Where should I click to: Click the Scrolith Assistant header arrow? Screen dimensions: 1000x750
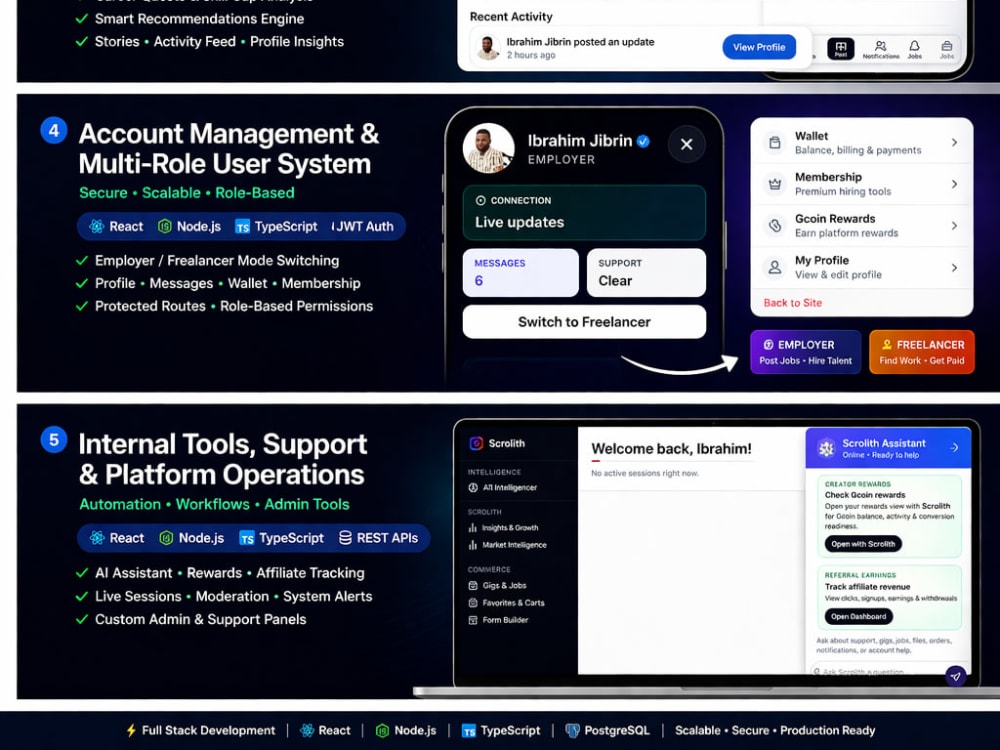coord(954,448)
